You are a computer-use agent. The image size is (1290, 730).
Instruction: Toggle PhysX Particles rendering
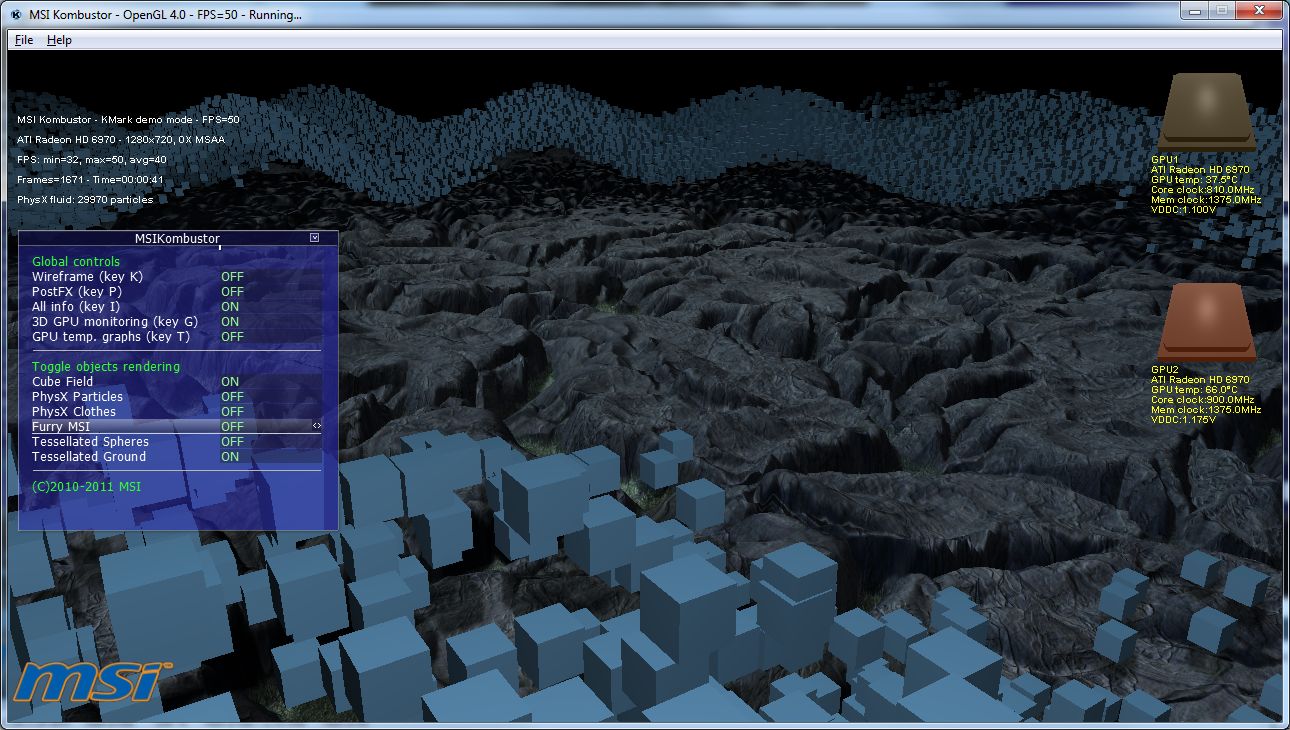tap(178, 397)
